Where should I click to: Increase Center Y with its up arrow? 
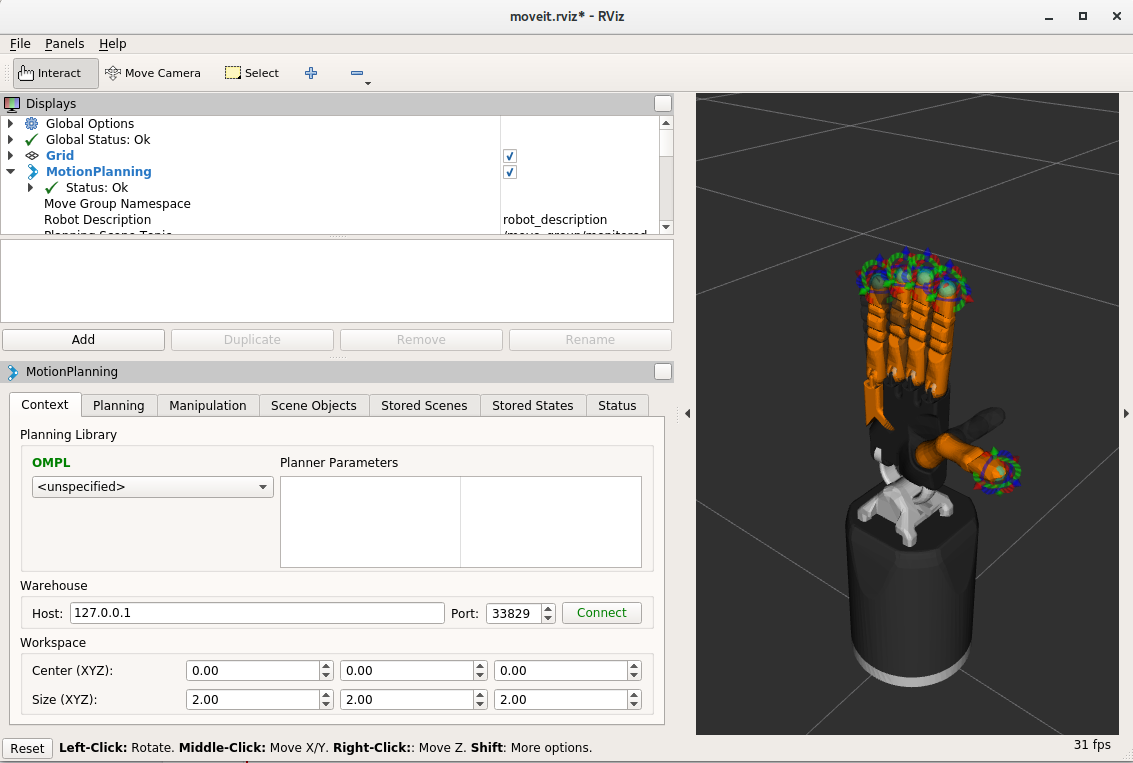[481, 666]
